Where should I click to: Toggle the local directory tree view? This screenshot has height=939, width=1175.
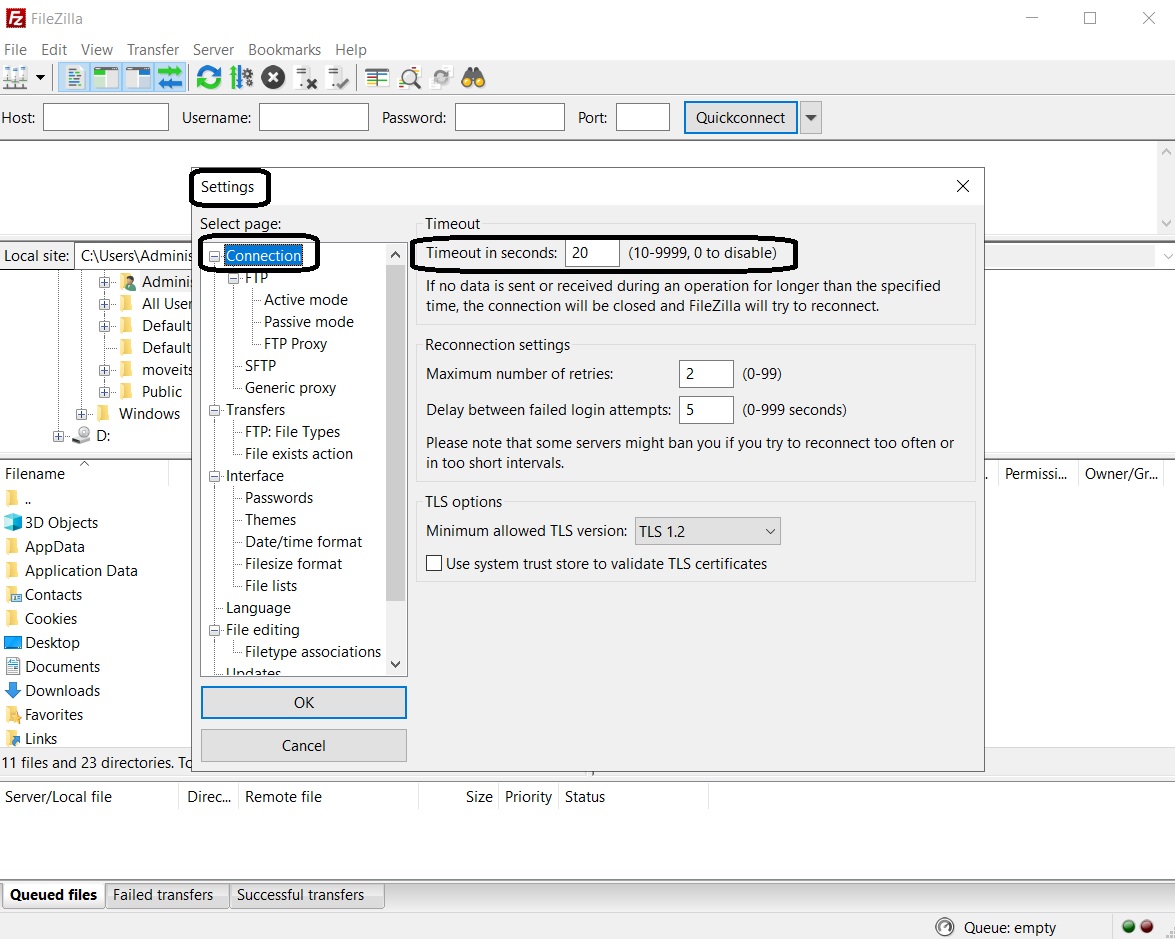point(104,77)
